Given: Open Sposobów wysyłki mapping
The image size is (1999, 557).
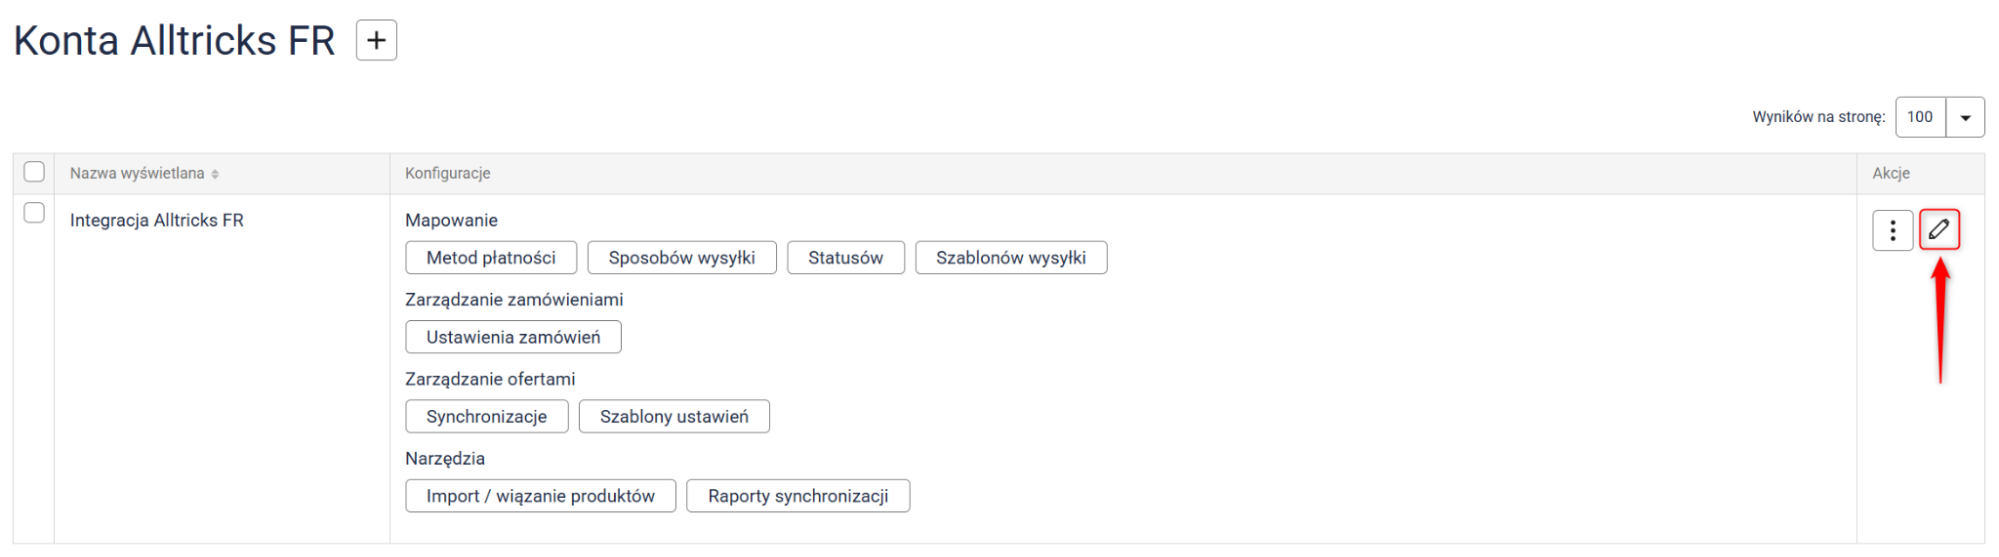Looking at the screenshot, I should click(x=682, y=258).
